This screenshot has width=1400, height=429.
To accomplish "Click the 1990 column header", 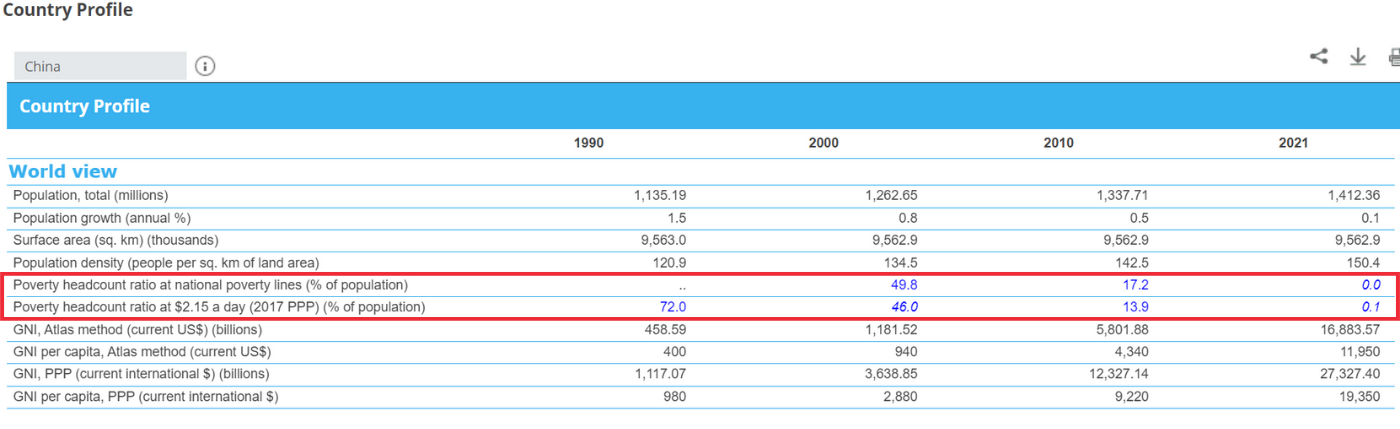I will [x=588, y=143].
